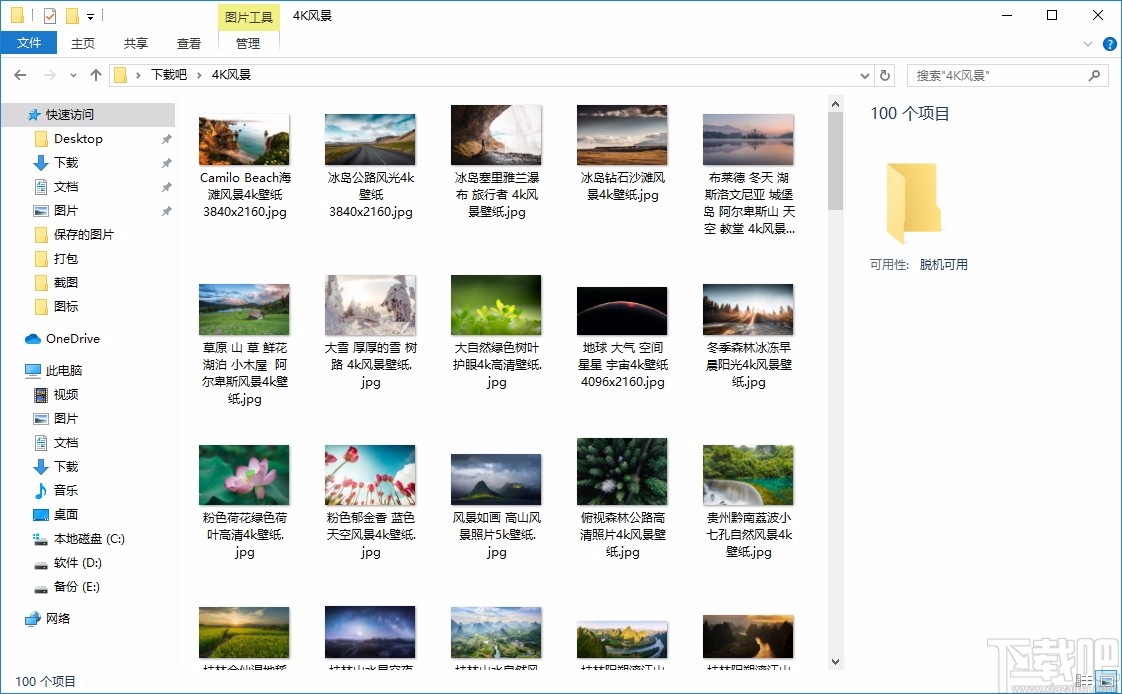Click the search magnifier icon

(x=1093, y=75)
